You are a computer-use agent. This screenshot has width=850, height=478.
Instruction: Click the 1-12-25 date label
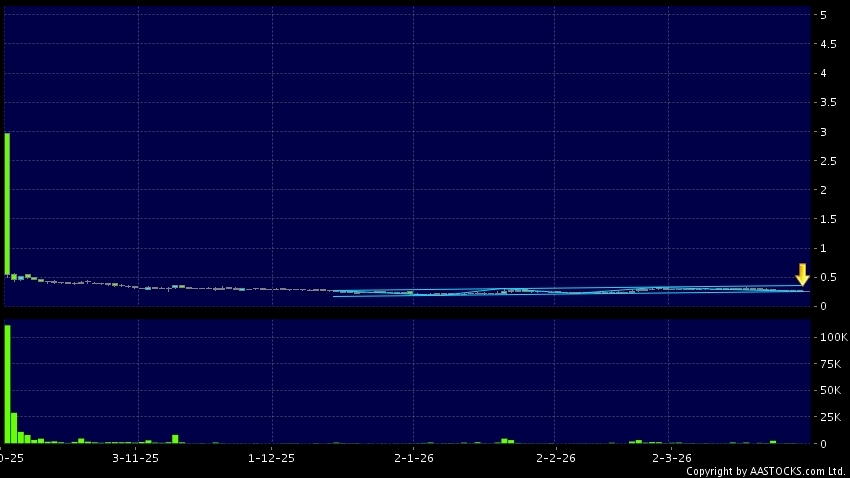(x=271, y=458)
